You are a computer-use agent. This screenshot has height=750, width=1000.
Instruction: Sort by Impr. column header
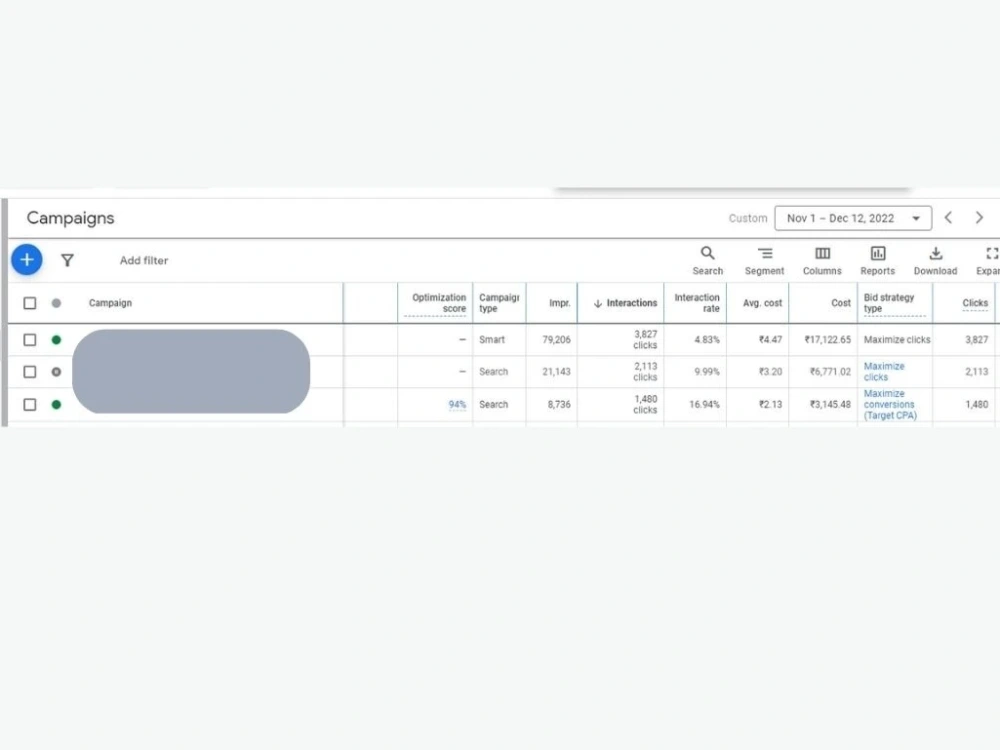tap(559, 303)
